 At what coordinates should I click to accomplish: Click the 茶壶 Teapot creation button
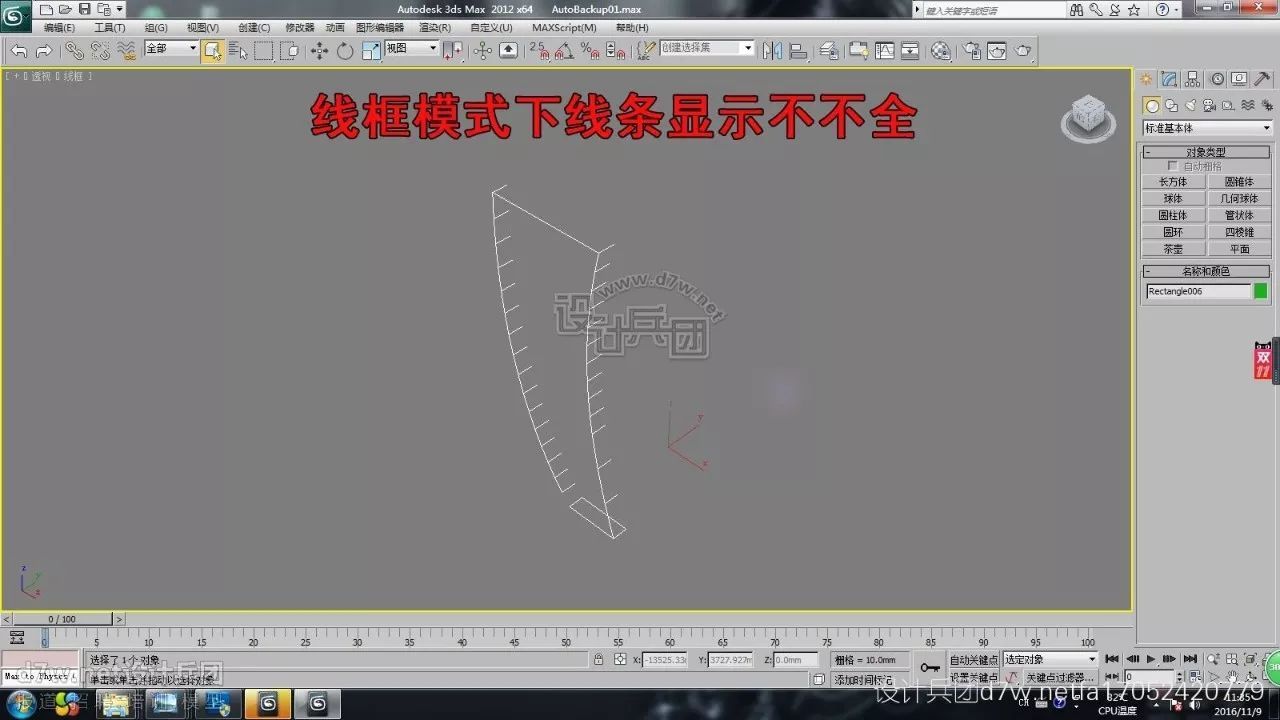[x=1173, y=249]
